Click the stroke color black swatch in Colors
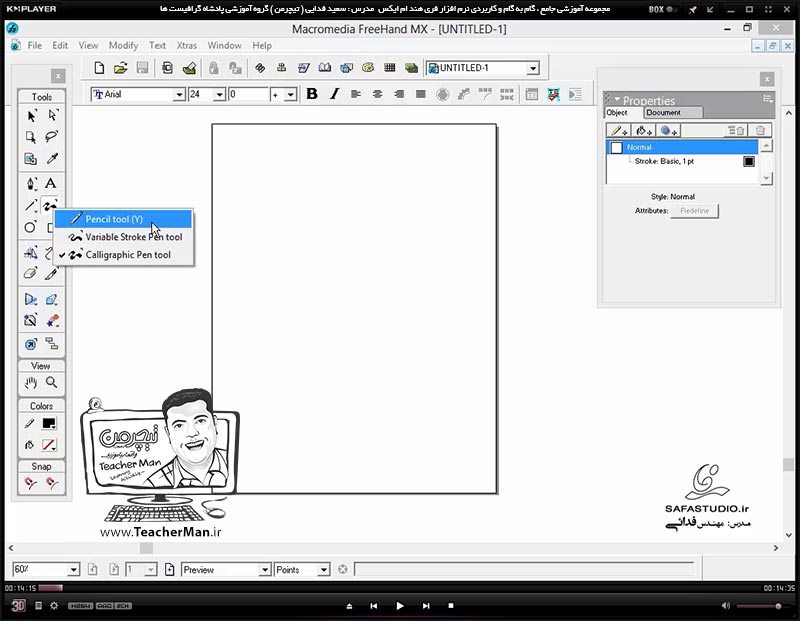The height and width of the screenshot is (621, 800). pos(49,424)
